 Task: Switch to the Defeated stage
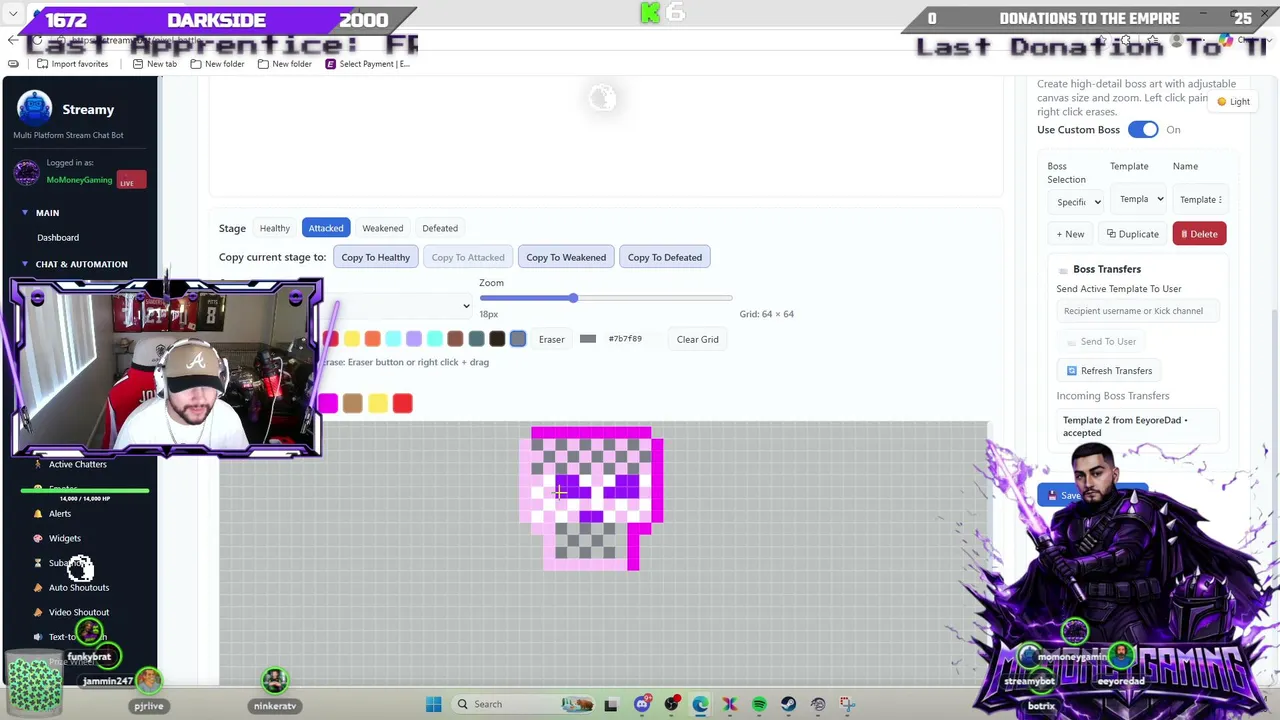point(440,228)
